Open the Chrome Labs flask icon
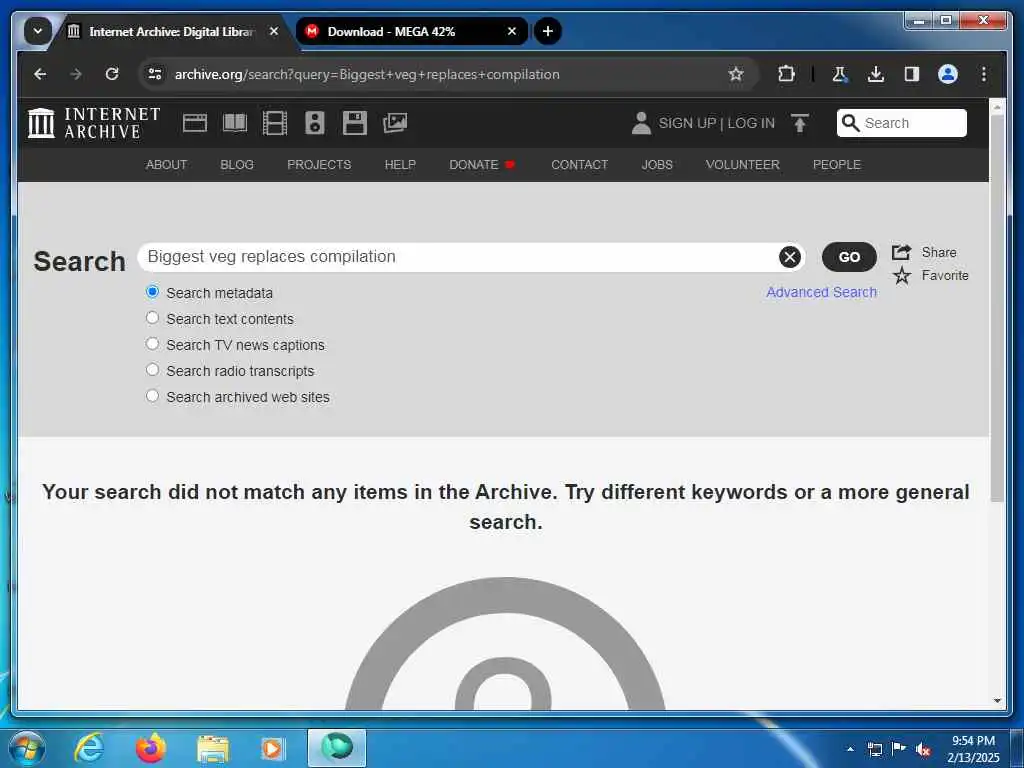Image resolution: width=1024 pixels, height=768 pixels. point(840,74)
